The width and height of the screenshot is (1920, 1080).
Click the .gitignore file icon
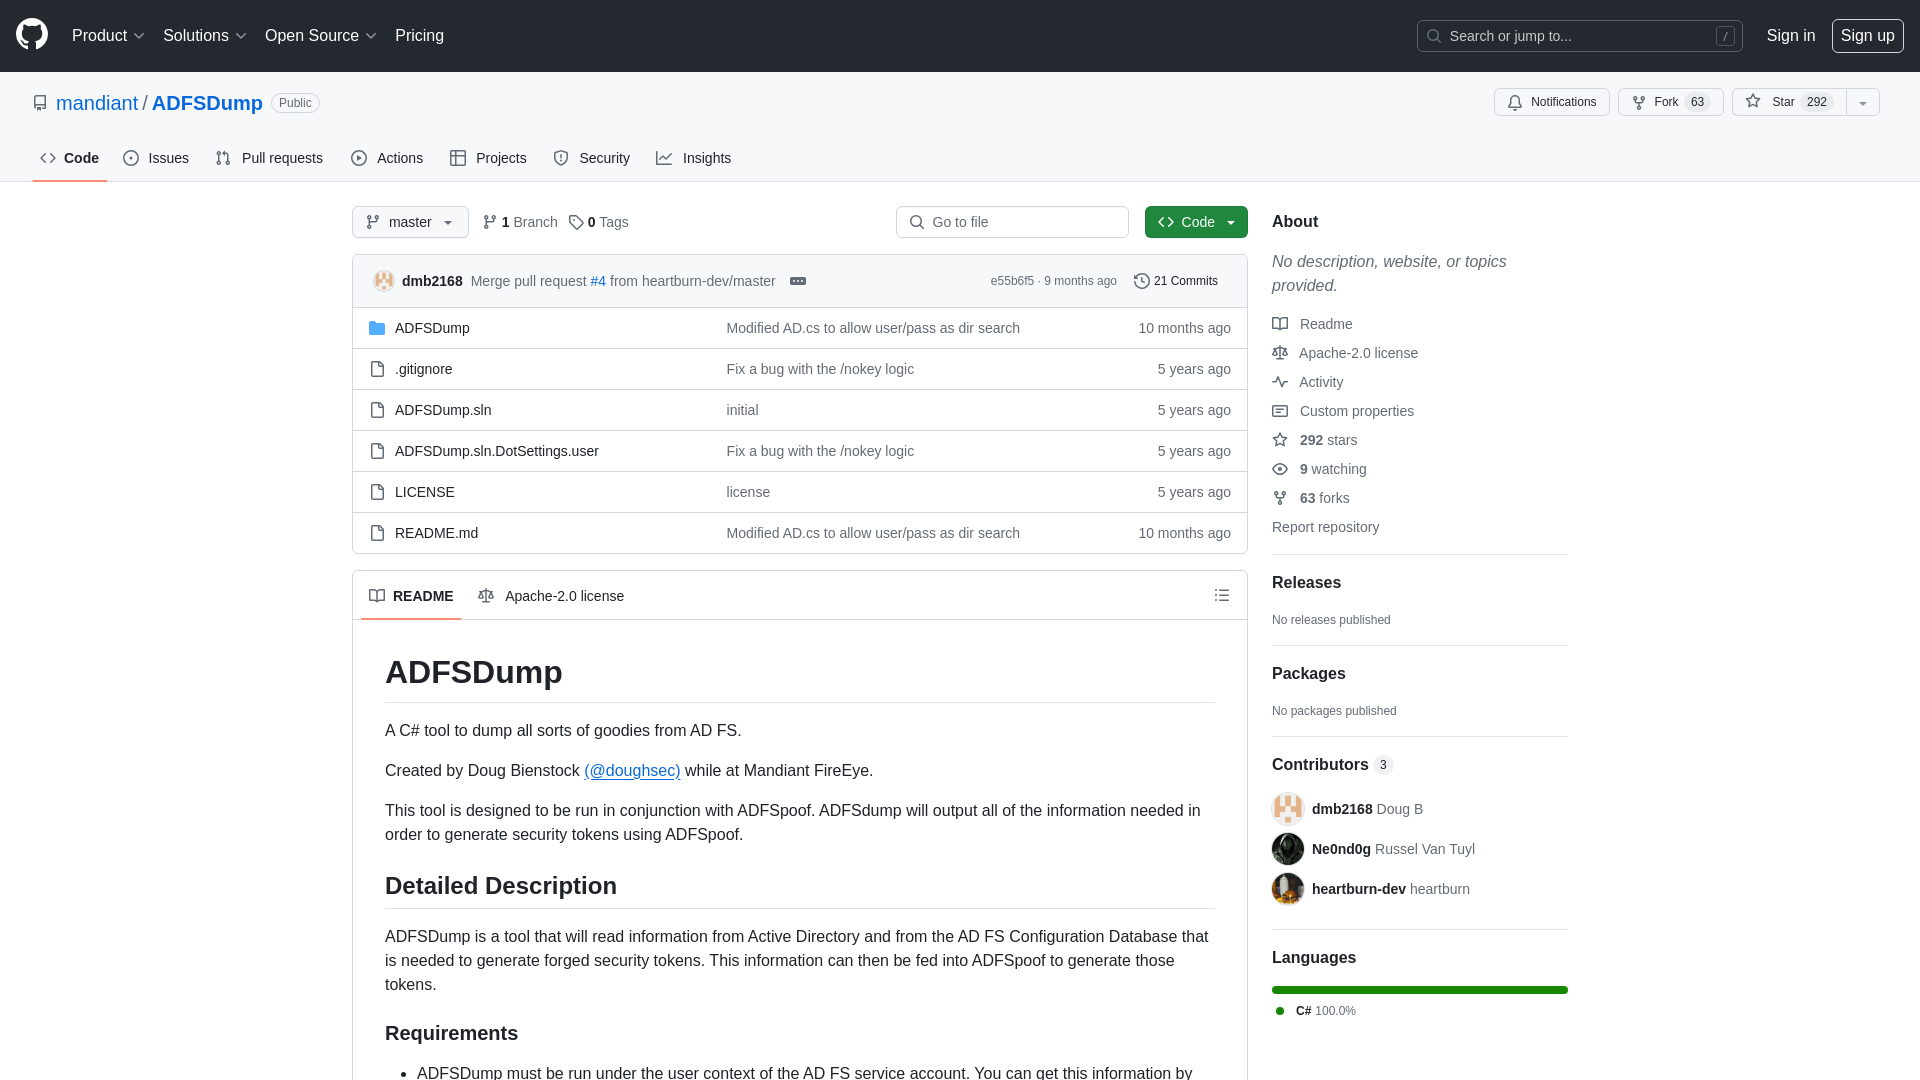coord(377,369)
